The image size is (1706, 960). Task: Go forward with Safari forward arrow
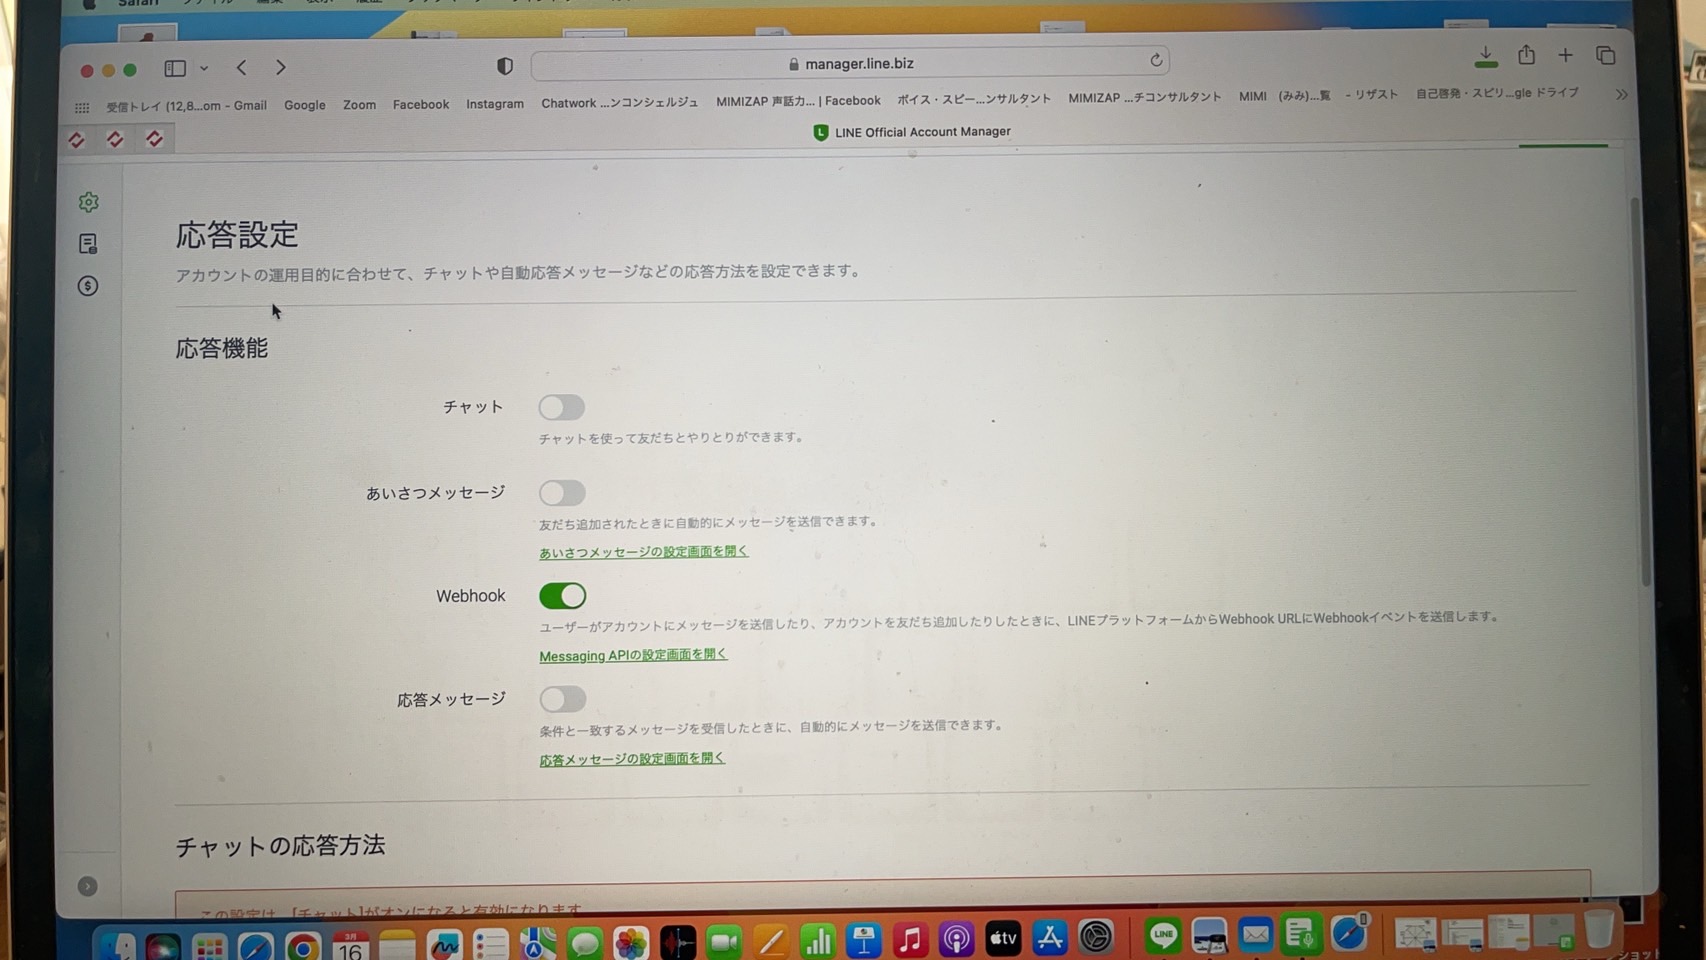[x=281, y=68]
